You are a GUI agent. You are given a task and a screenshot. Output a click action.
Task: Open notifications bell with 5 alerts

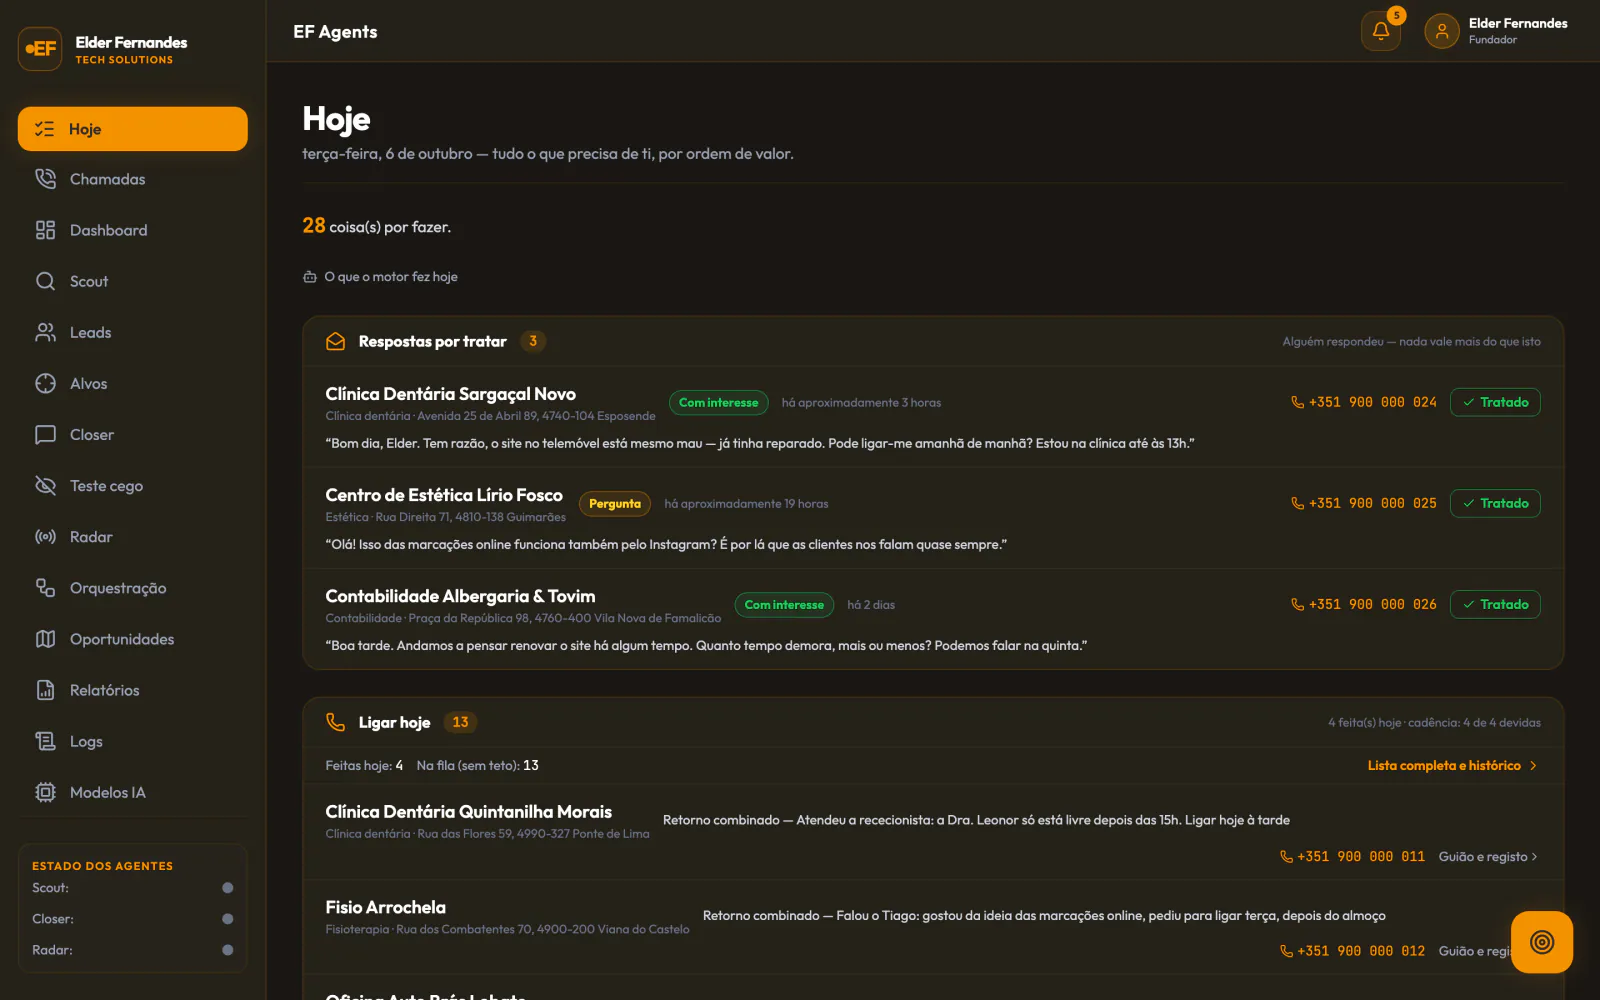(x=1381, y=31)
